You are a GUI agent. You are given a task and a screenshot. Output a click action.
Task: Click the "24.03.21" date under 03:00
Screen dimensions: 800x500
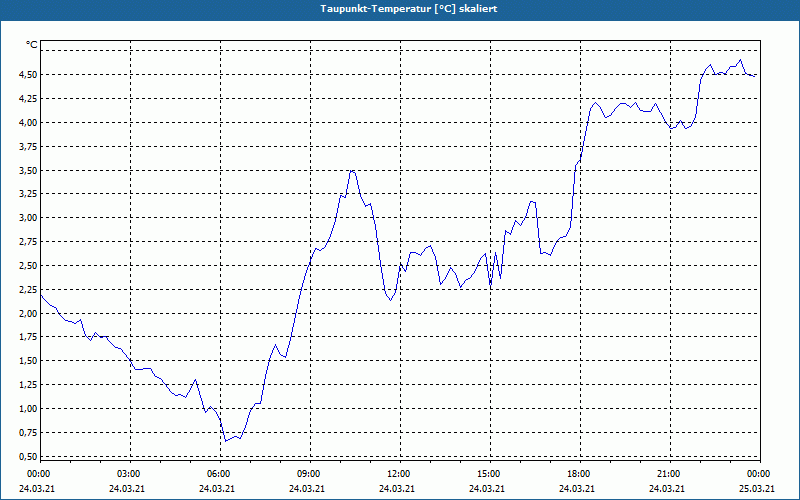coord(127,489)
